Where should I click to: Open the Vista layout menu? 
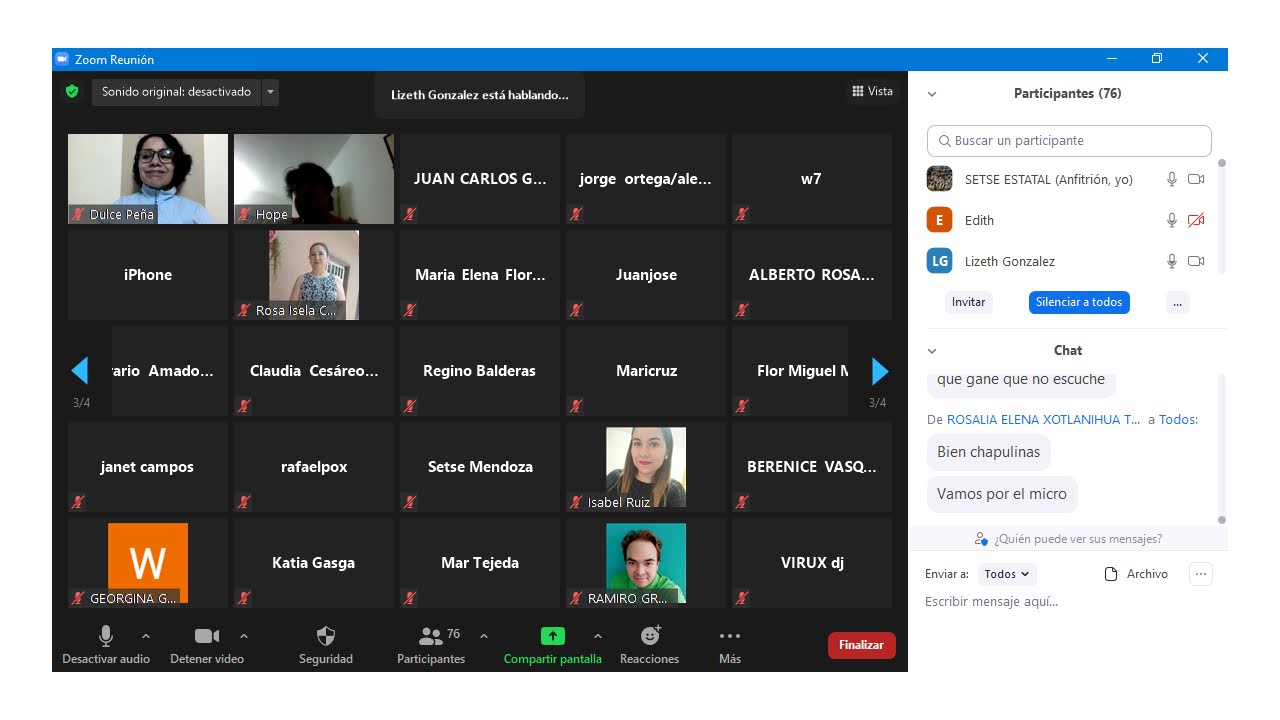coord(872,91)
